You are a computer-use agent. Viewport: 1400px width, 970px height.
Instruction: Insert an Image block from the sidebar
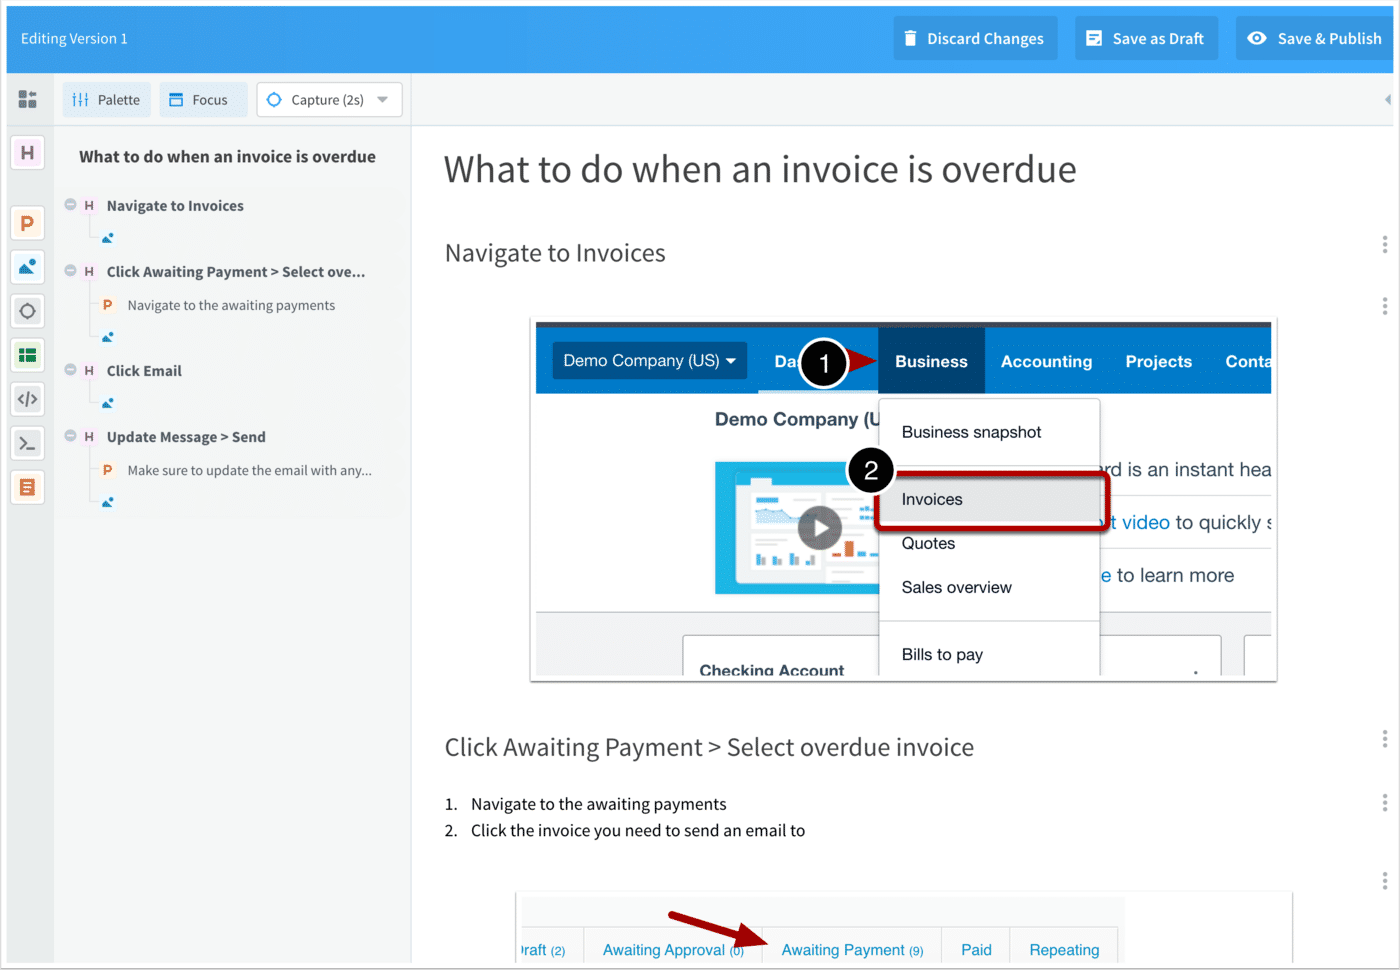27,266
